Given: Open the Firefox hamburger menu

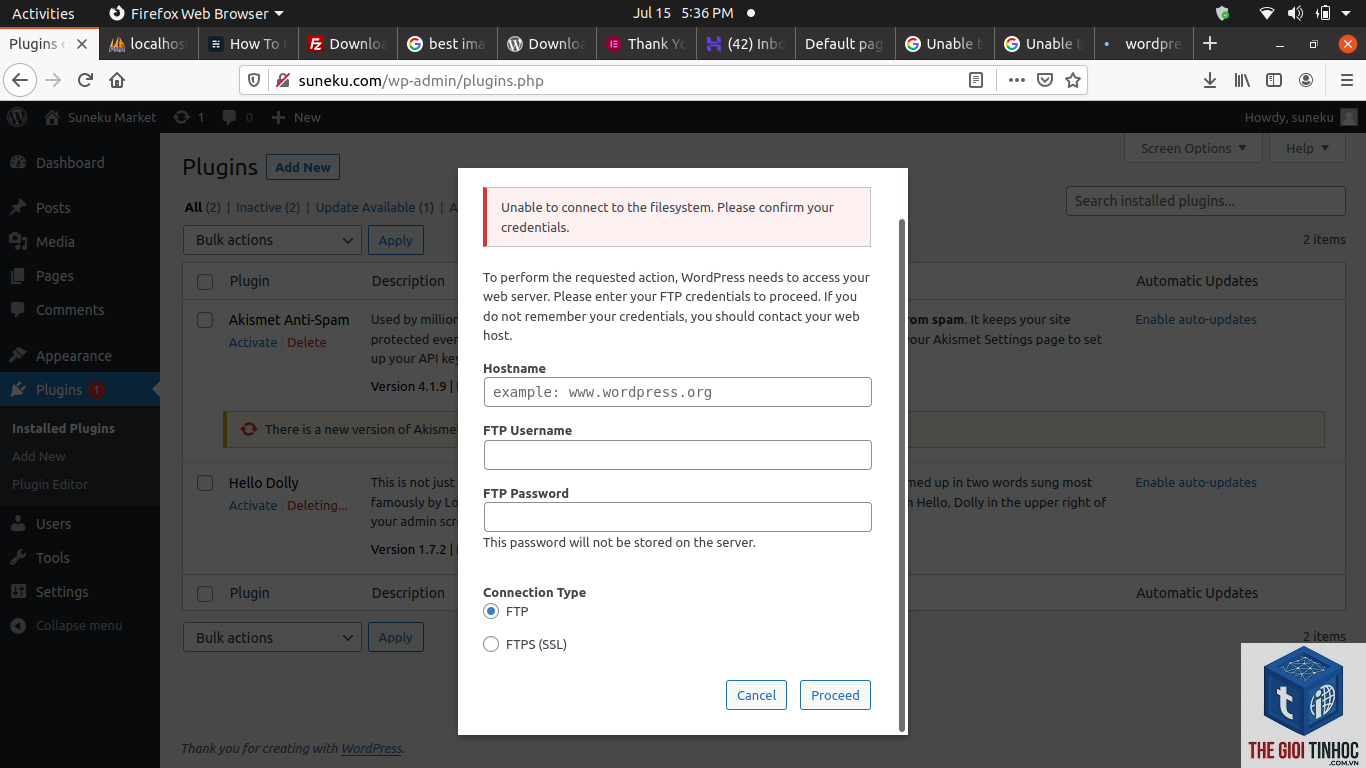Looking at the screenshot, I should coord(1347,80).
